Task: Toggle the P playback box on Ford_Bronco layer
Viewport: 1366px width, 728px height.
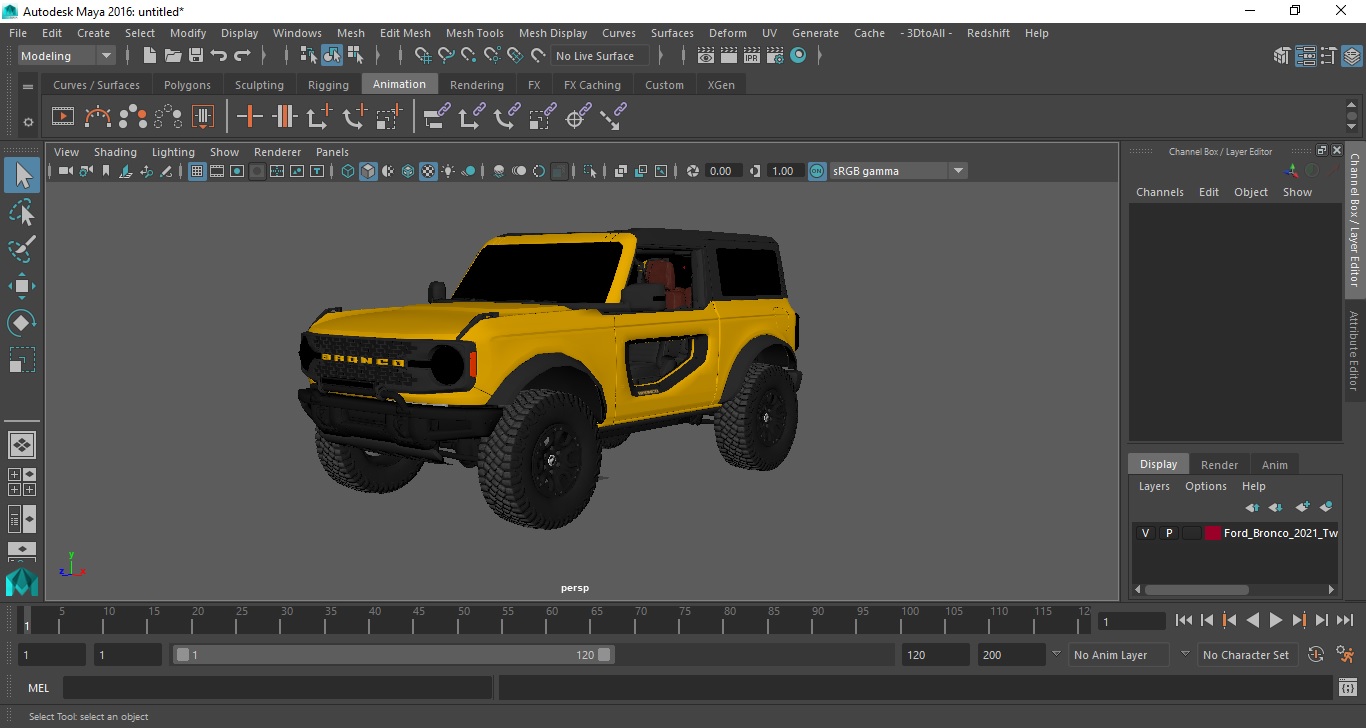Action: [1168, 533]
